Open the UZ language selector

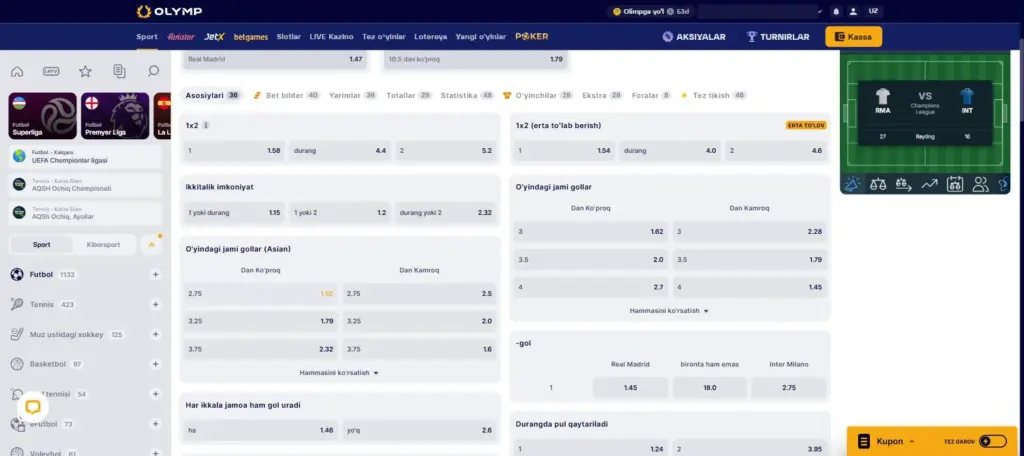pos(873,11)
